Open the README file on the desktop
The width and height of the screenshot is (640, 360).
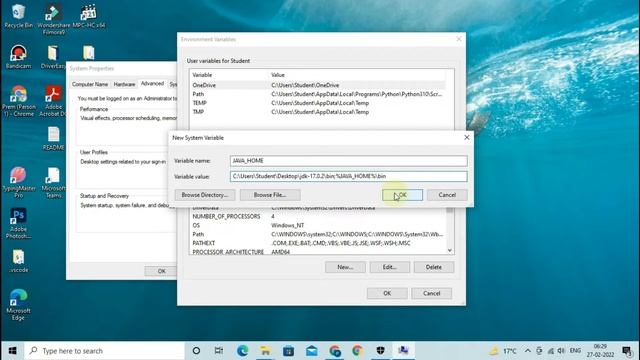click(x=53, y=138)
